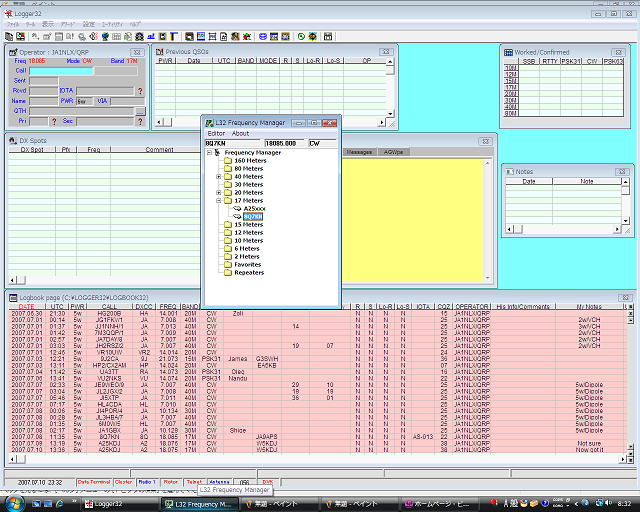Switch to the Messages tab
The width and height of the screenshot is (640, 512).
359,152
